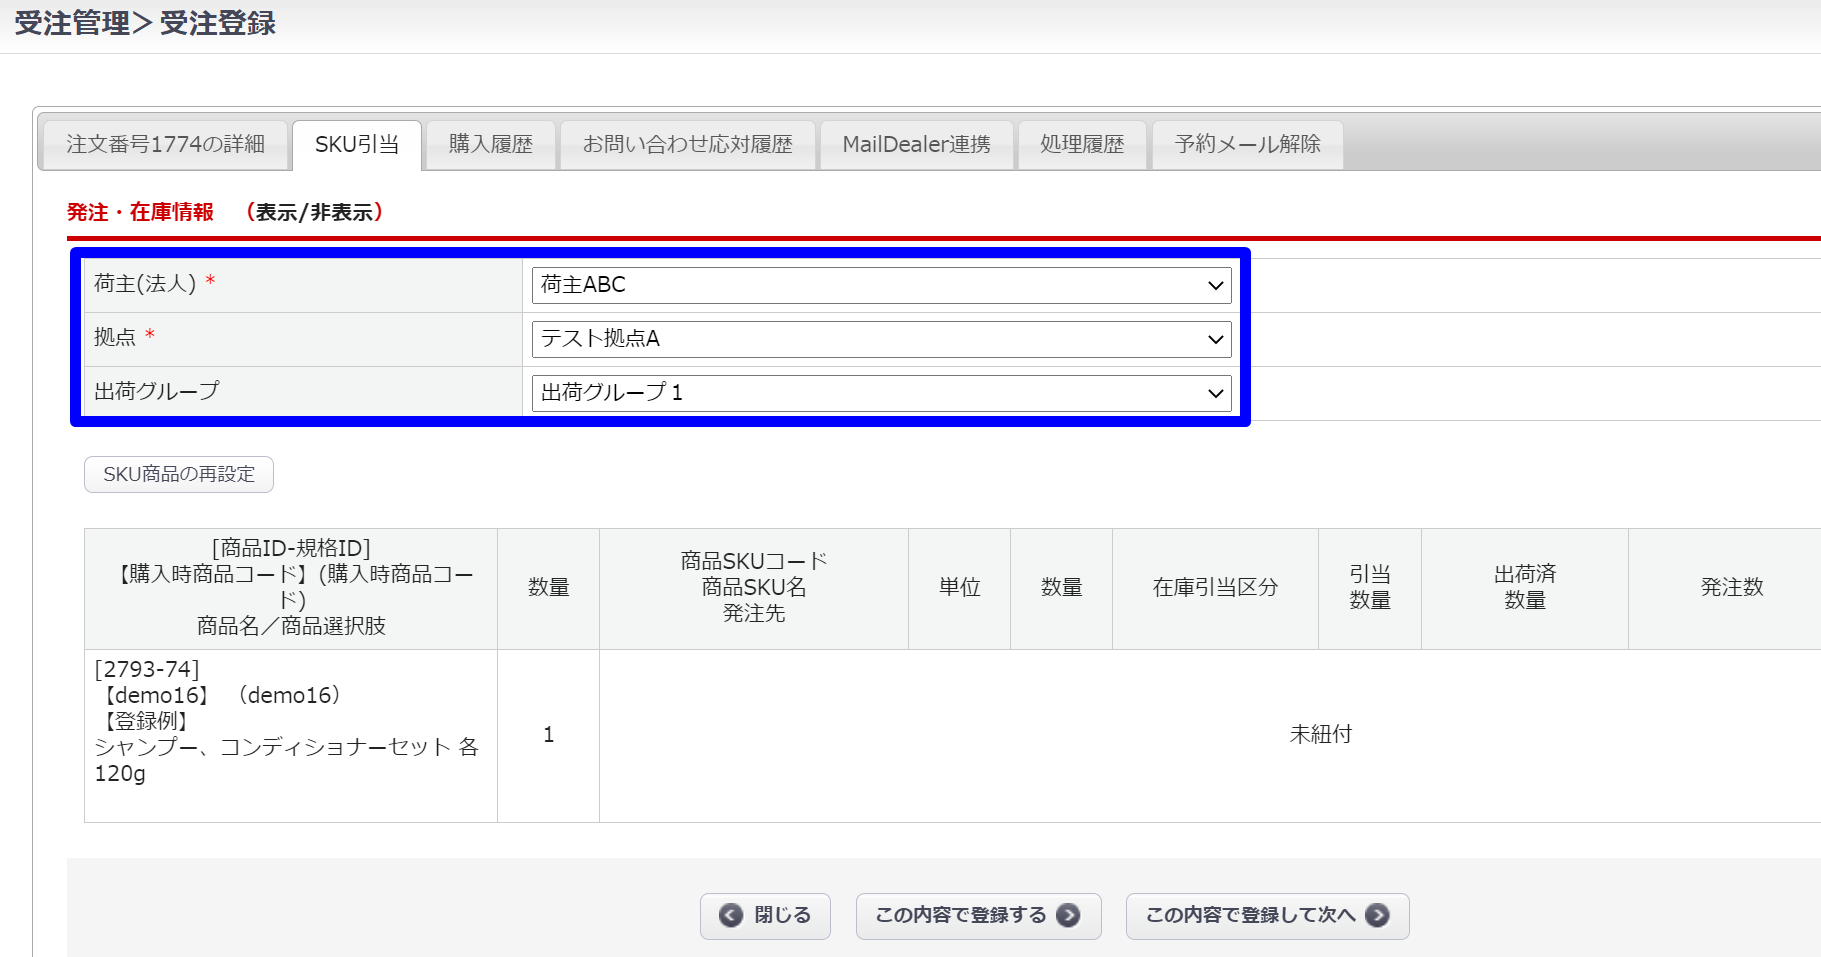Image resolution: width=1821 pixels, height=957 pixels.
Task: Select the SKU引当 tab
Action: (x=357, y=145)
